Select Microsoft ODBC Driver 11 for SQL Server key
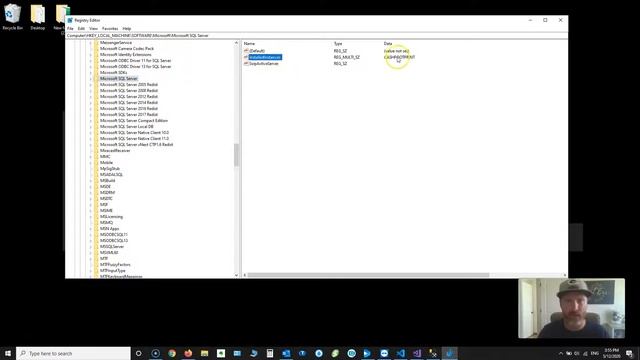This screenshot has width=640, height=360. coord(136,60)
